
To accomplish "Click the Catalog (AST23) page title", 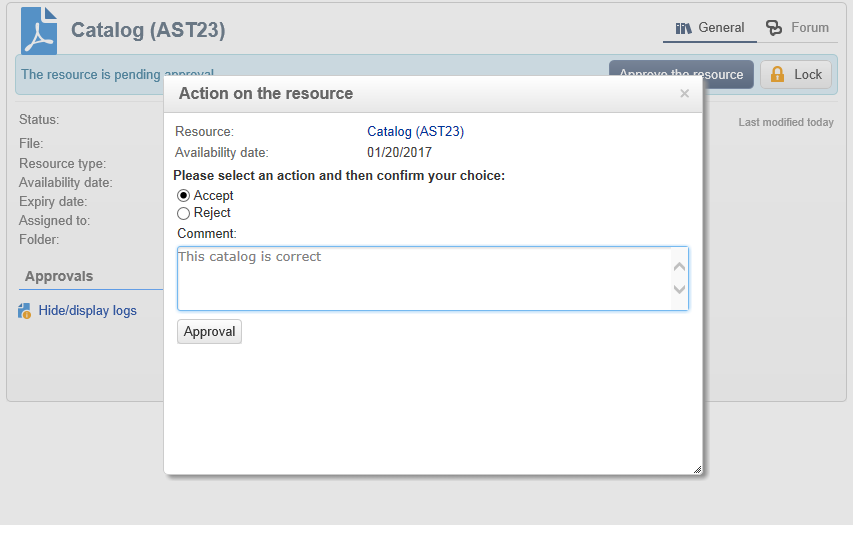I will (x=148, y=30).
